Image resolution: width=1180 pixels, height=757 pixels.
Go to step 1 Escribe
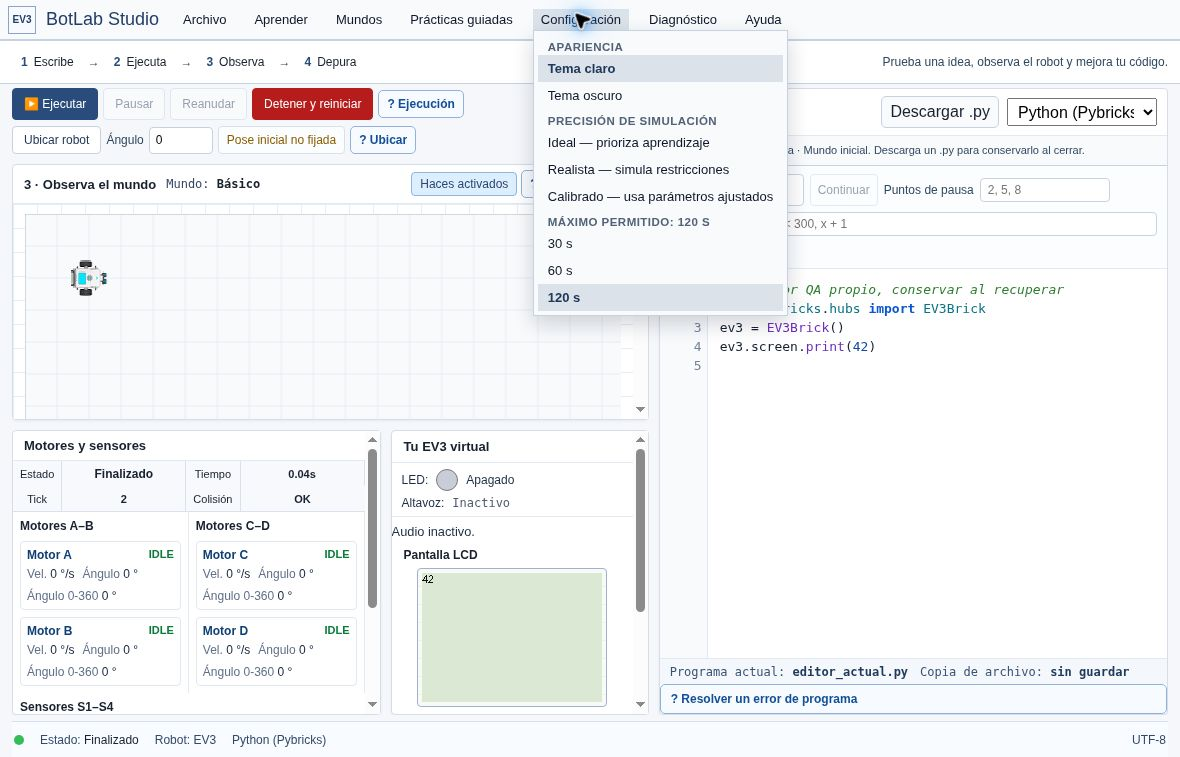pos(47,62)
